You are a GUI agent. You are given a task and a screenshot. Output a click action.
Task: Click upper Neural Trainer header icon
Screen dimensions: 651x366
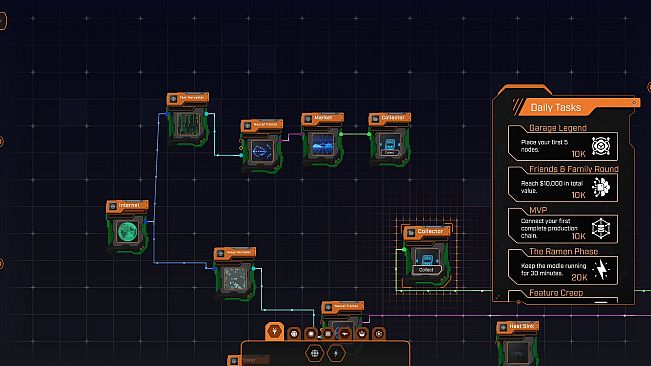(x=247, y=125)
